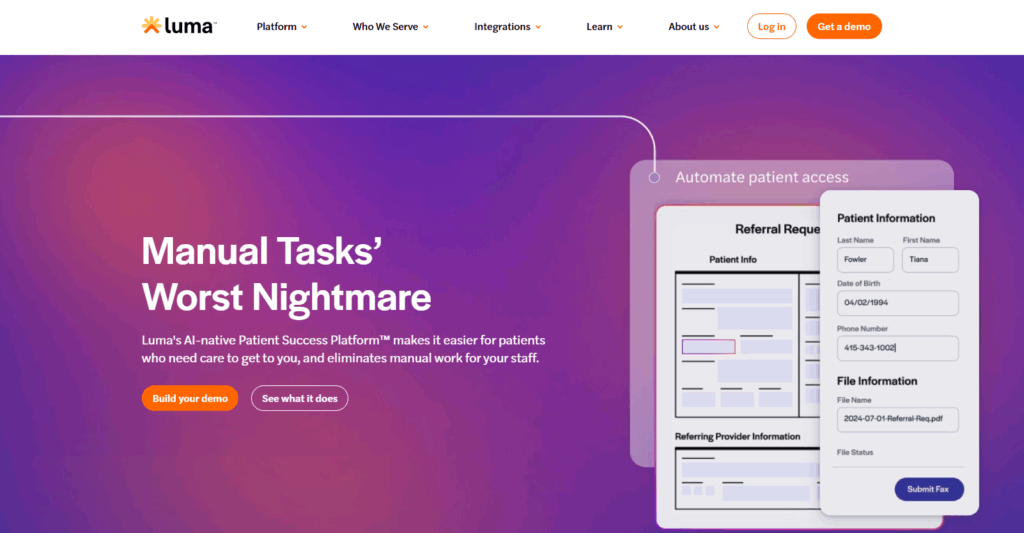Click the Build your demo button

pyautogui.click(x=190, y=398)
